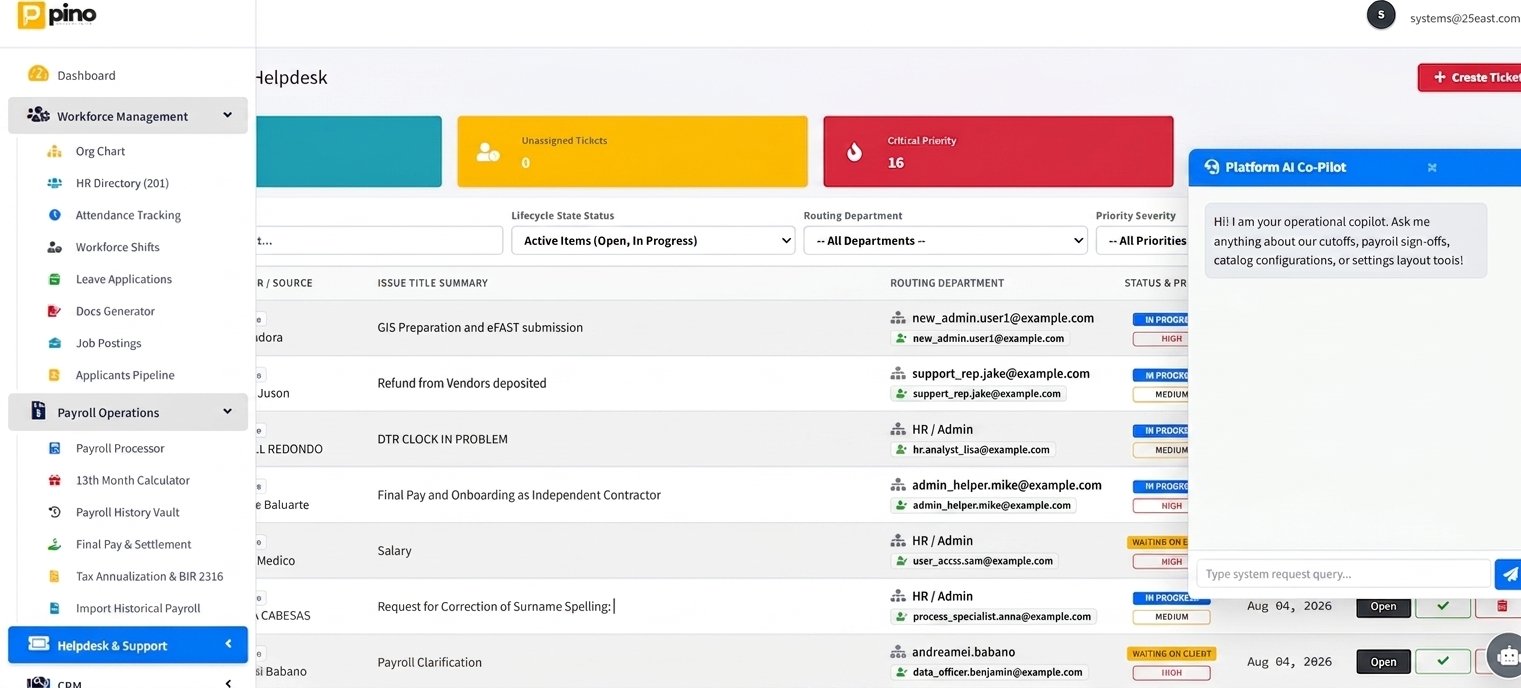Image resolution: width=1521 pixels, height=688 pixels.
Task: Close the Platform AI Co-Pilot panel
Action: pos(1432,167)
